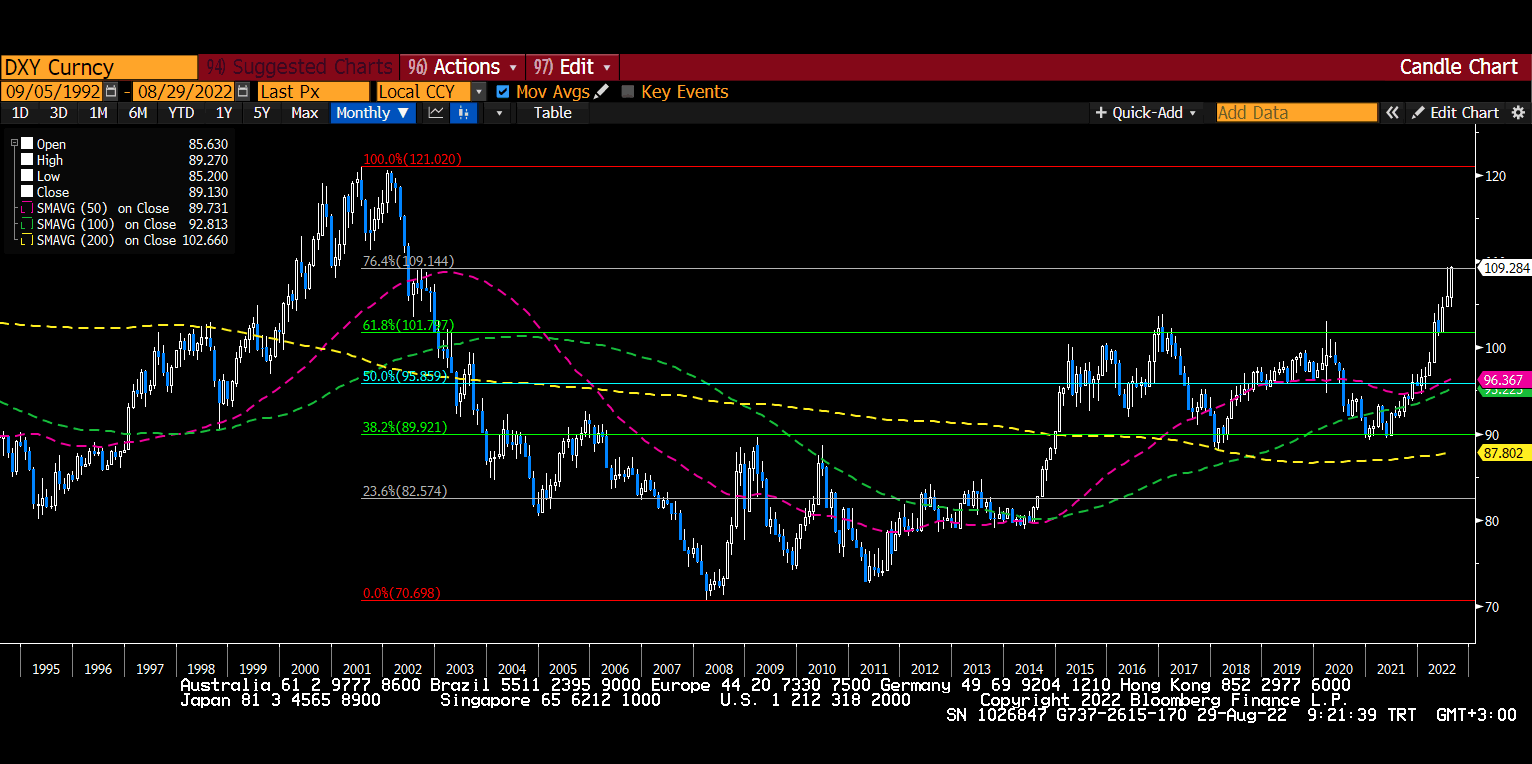Open the end date calendar picker
Viewport: 1532px width, 764px height.
[242, 91]
